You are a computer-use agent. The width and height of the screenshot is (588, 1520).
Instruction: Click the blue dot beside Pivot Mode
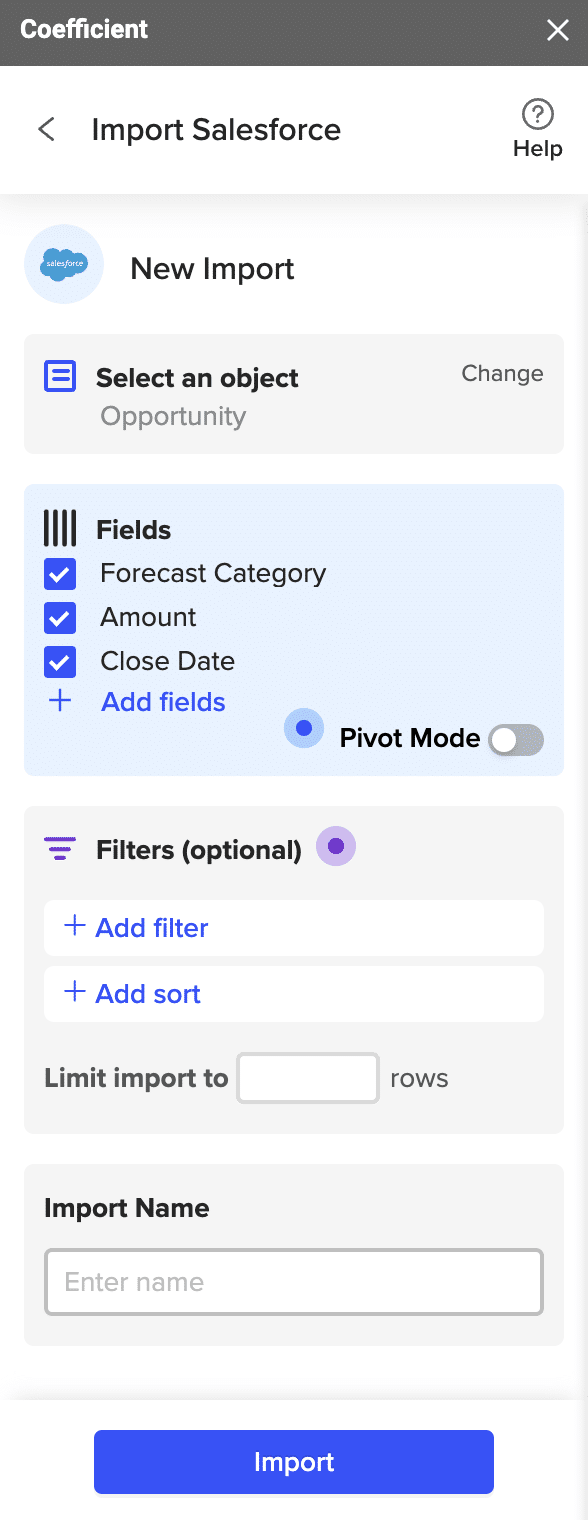[x=304, y=728]
